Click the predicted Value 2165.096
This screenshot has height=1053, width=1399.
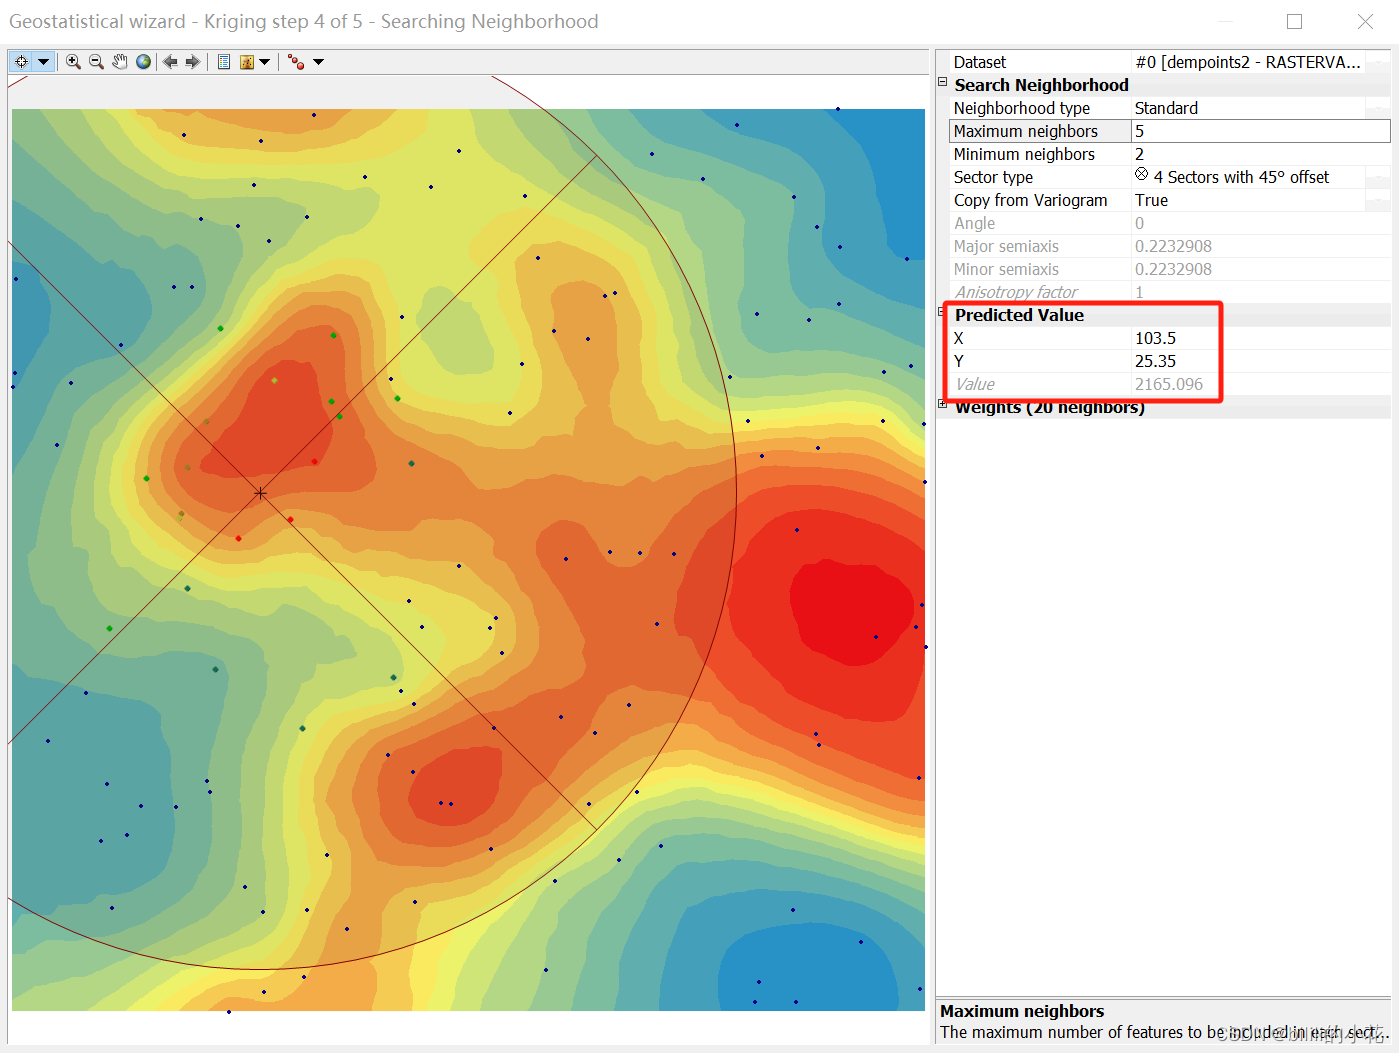tap(1168, 384)
